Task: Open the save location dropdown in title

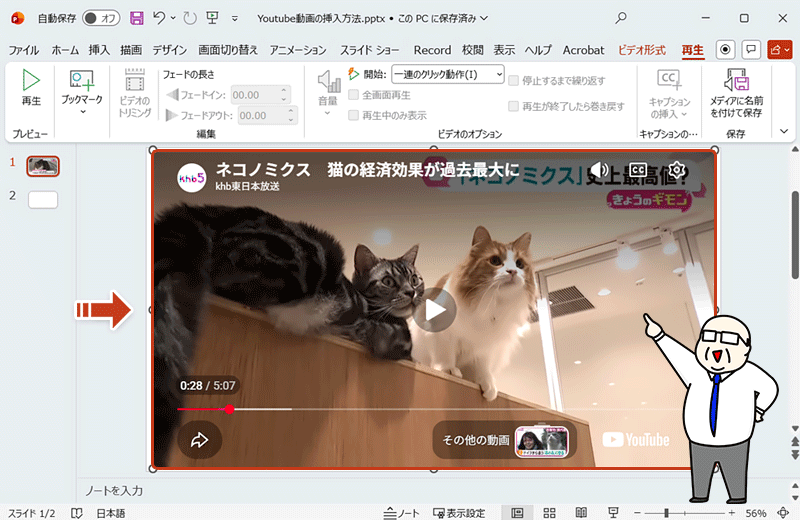Action: [x=484, y=18]
